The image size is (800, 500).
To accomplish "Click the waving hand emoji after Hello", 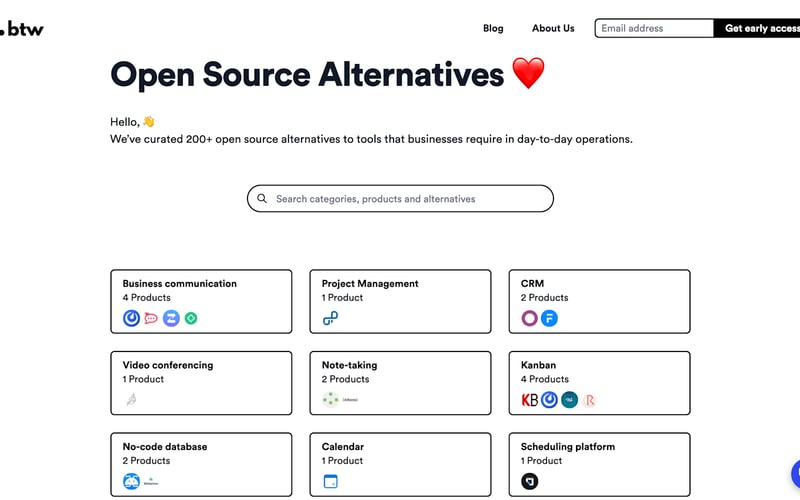I will [148, 121].
